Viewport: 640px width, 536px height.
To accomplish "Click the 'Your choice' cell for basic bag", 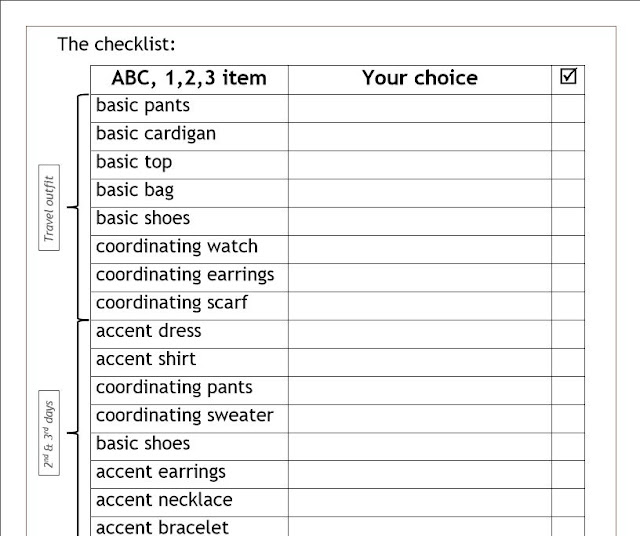I will (419, 190).
